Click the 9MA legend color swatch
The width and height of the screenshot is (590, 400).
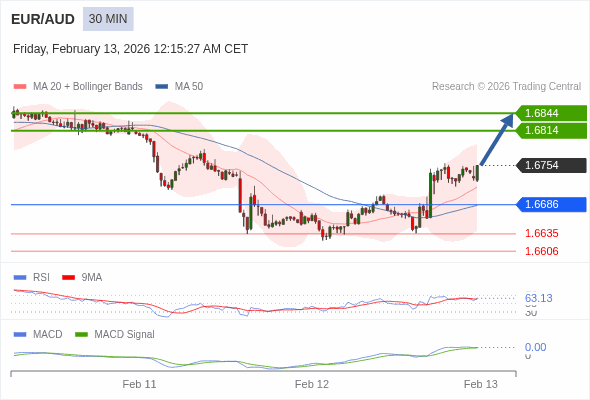coord(68,278)
